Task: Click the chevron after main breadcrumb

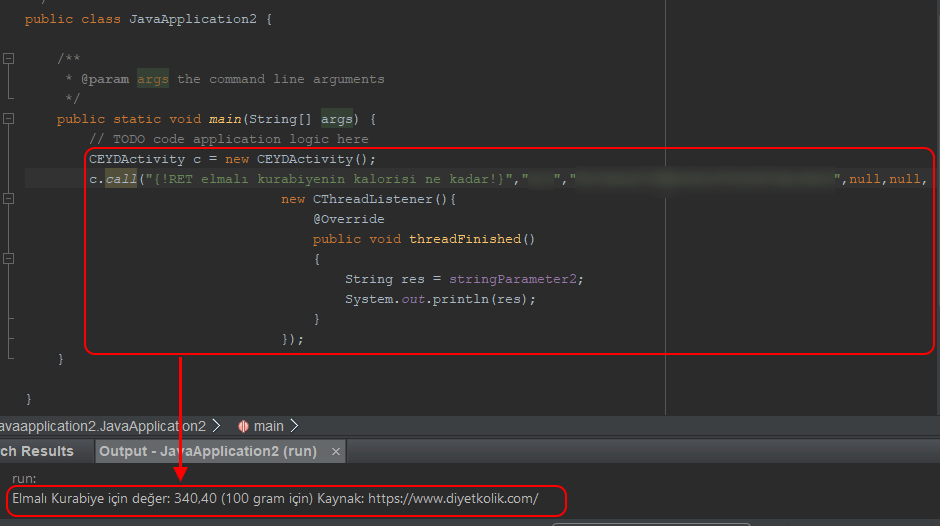Action: point(294,426)
